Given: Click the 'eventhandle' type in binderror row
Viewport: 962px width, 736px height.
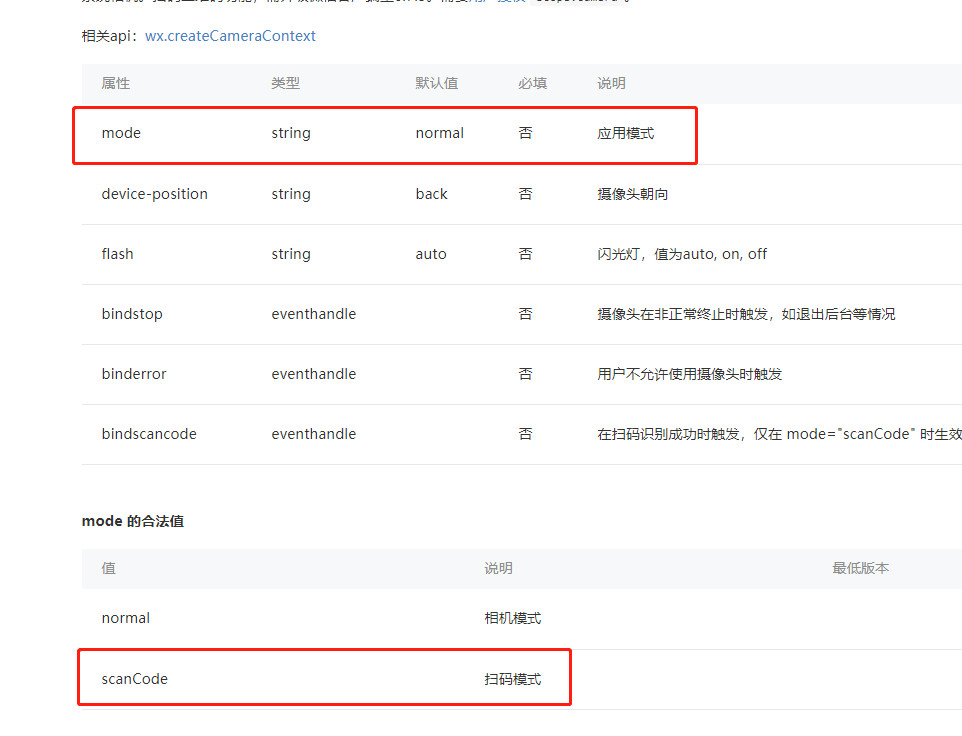Looking at the screenshot, I should point(314,374).
